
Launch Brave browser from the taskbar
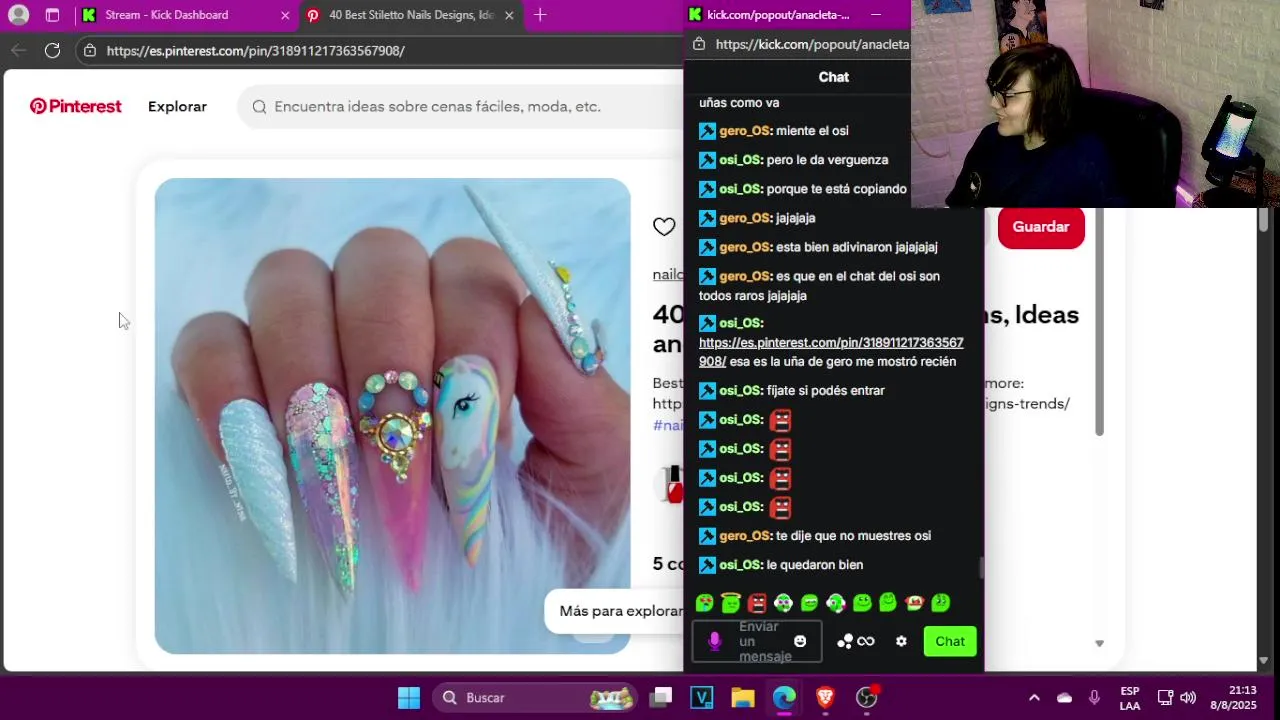coord(825,697)
